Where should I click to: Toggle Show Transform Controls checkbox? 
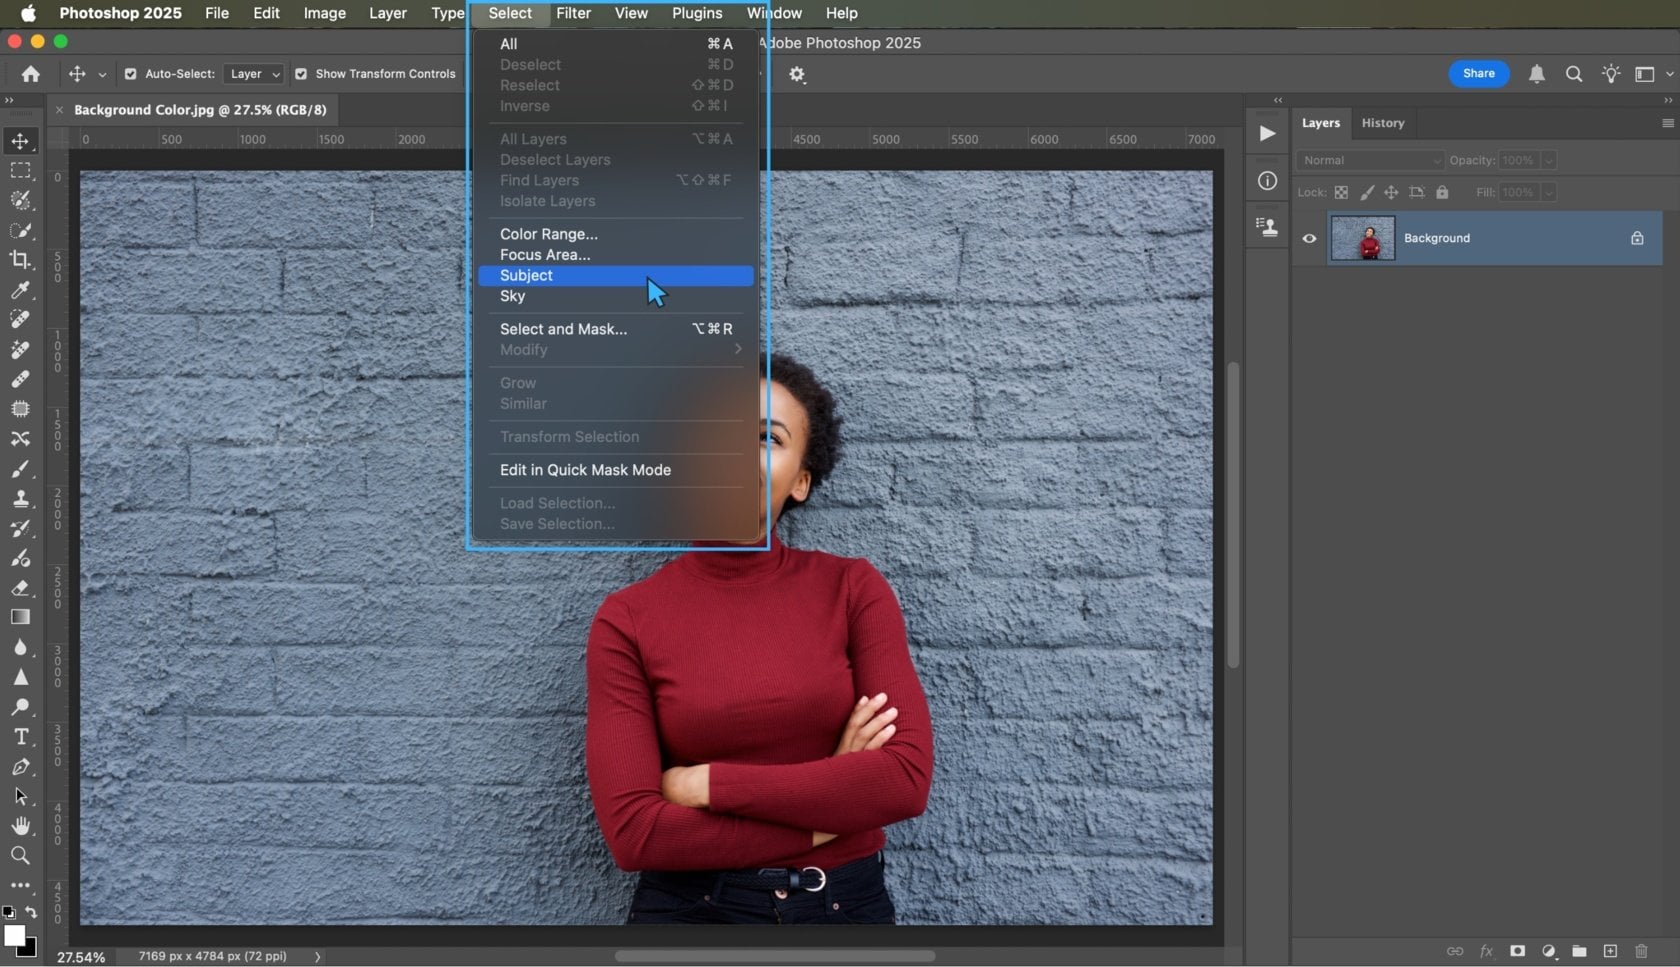tap(300, 74)
